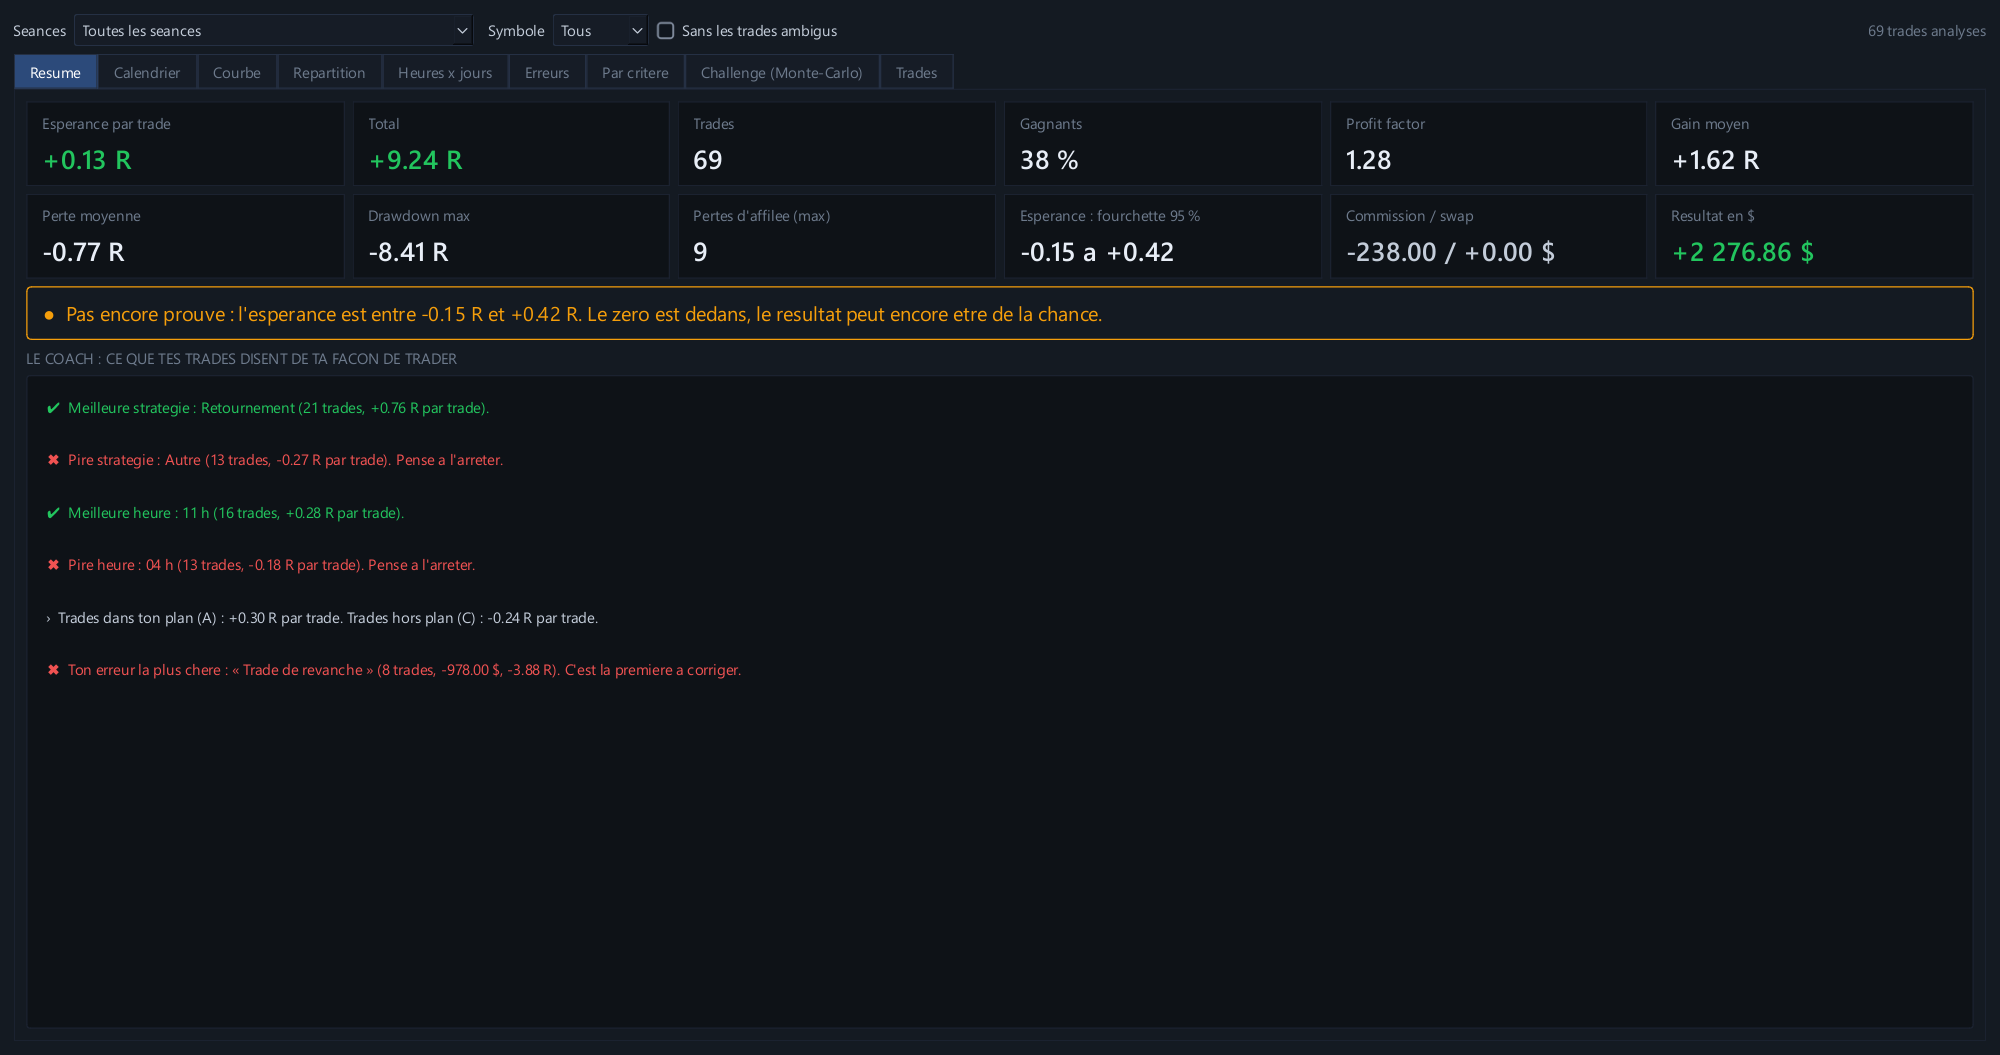Click the red cross beside 'Pire strategie'
The height and width of the screenshot is (1055, 2000).
(x=54, y=460)
